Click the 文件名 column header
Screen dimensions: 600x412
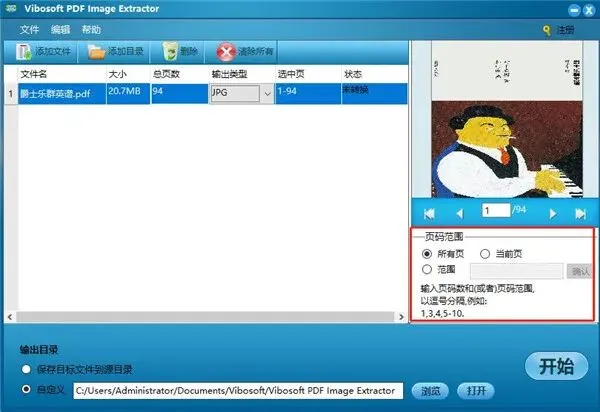point(62,74)
